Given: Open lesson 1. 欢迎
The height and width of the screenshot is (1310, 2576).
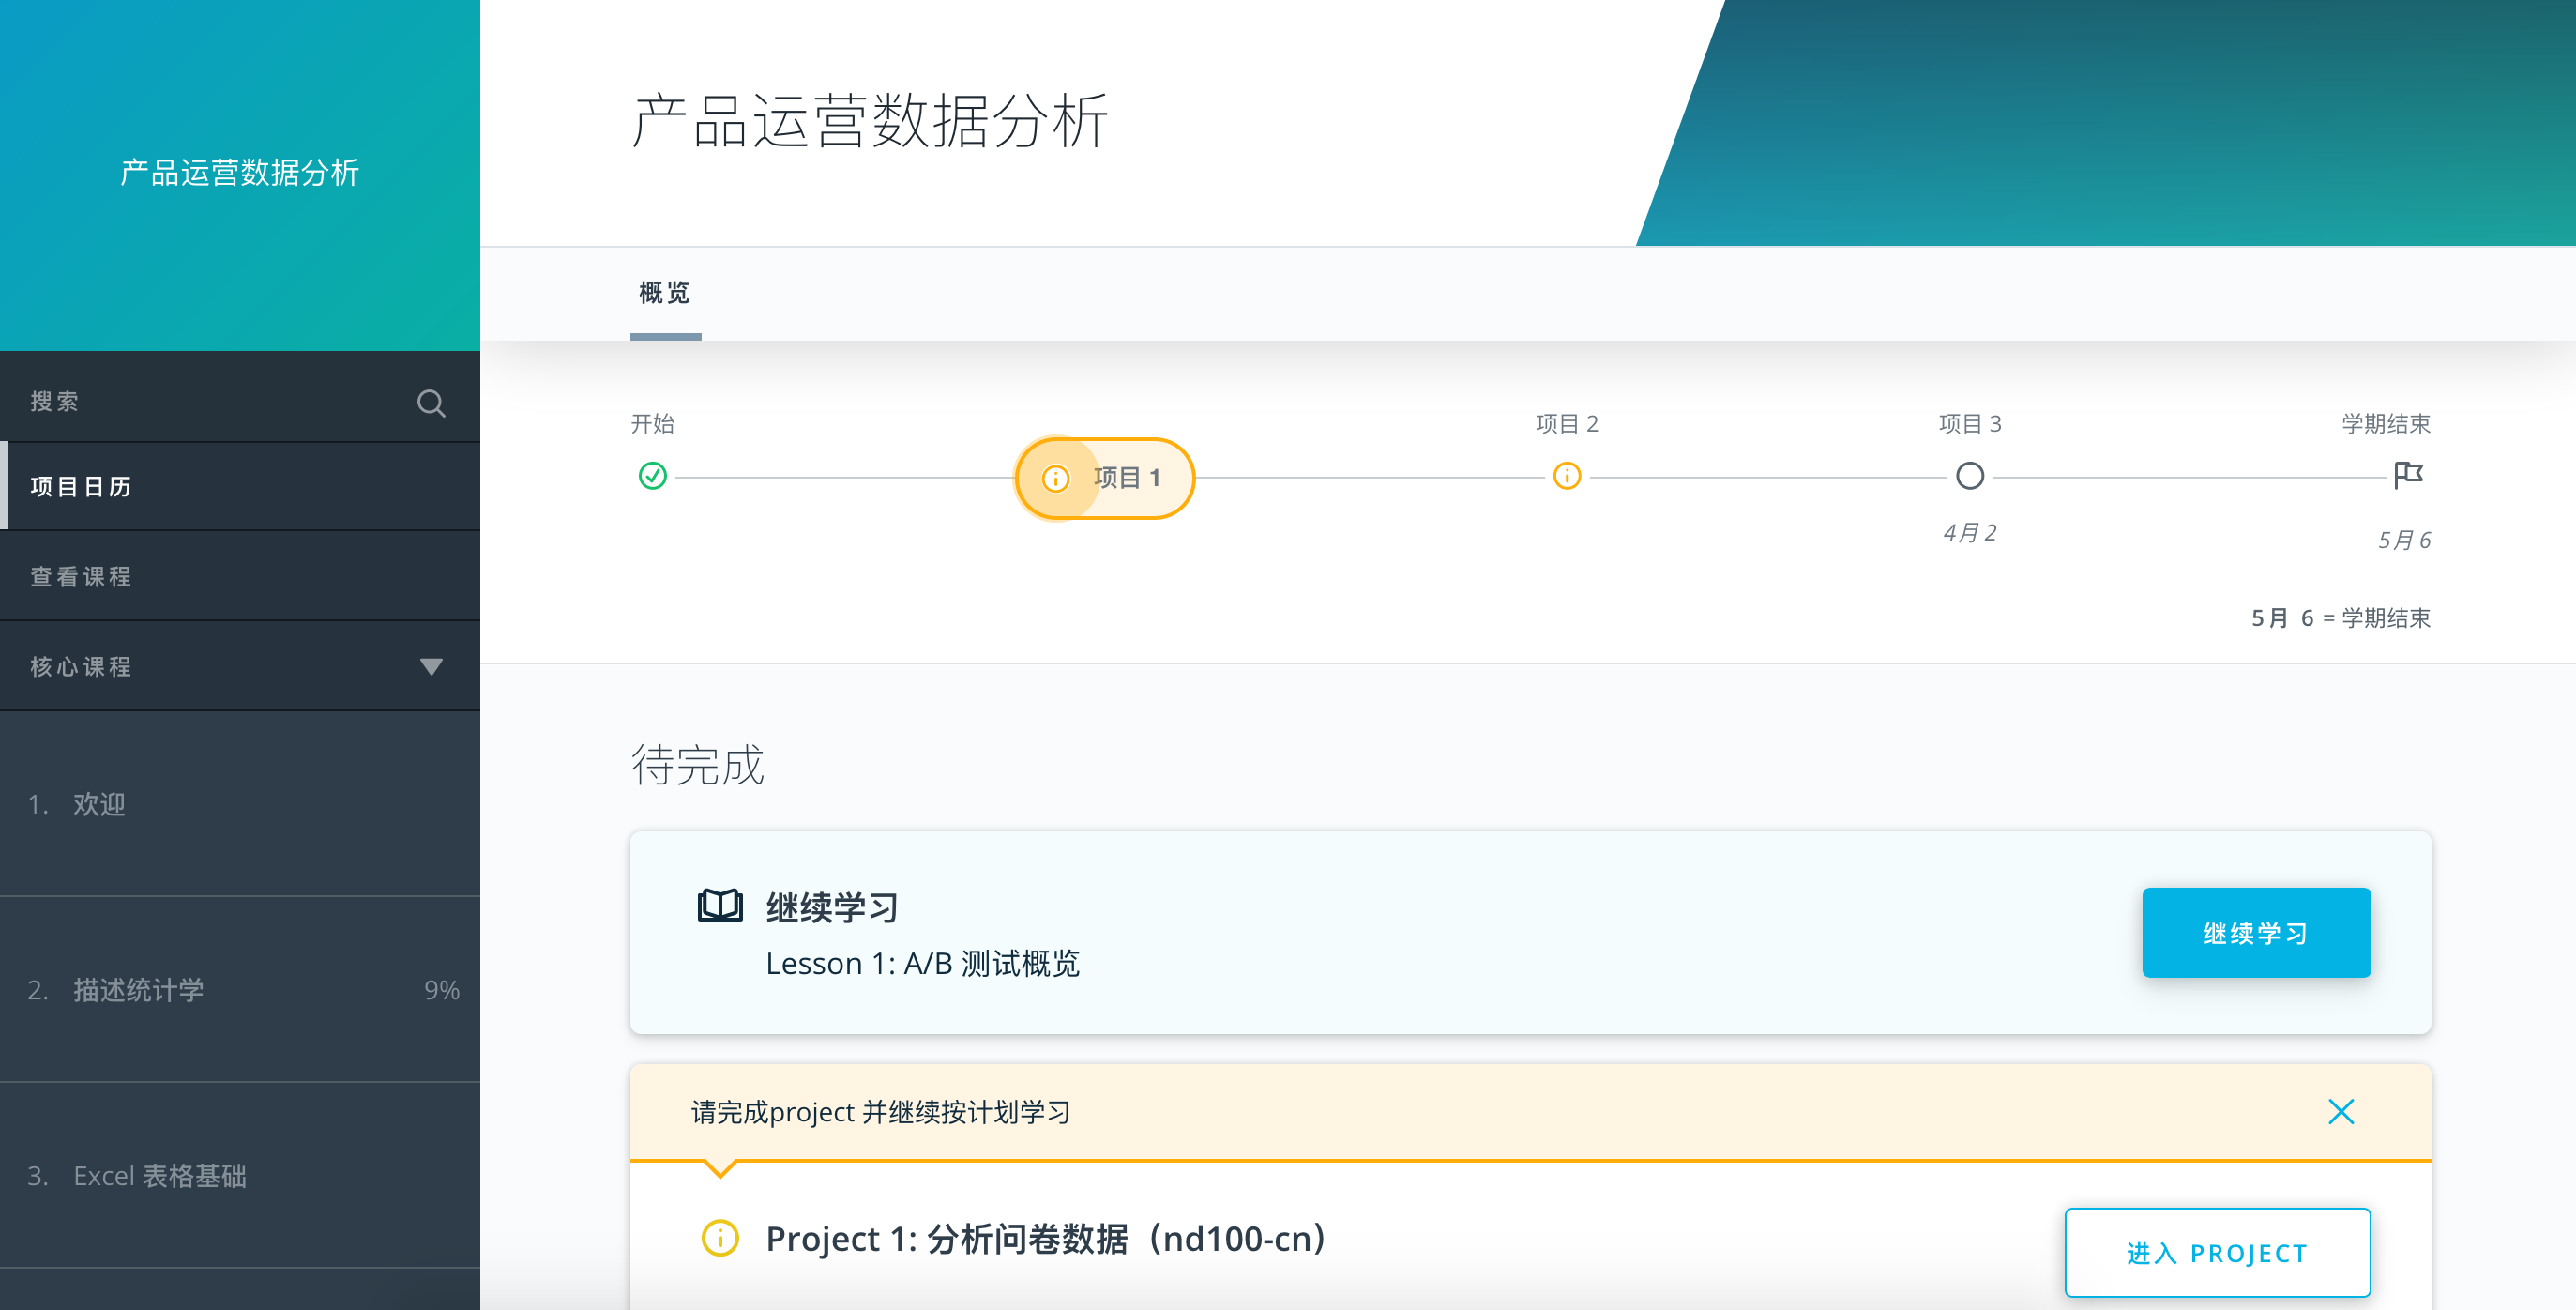Looking at the screenshot, I should (100, 804).
